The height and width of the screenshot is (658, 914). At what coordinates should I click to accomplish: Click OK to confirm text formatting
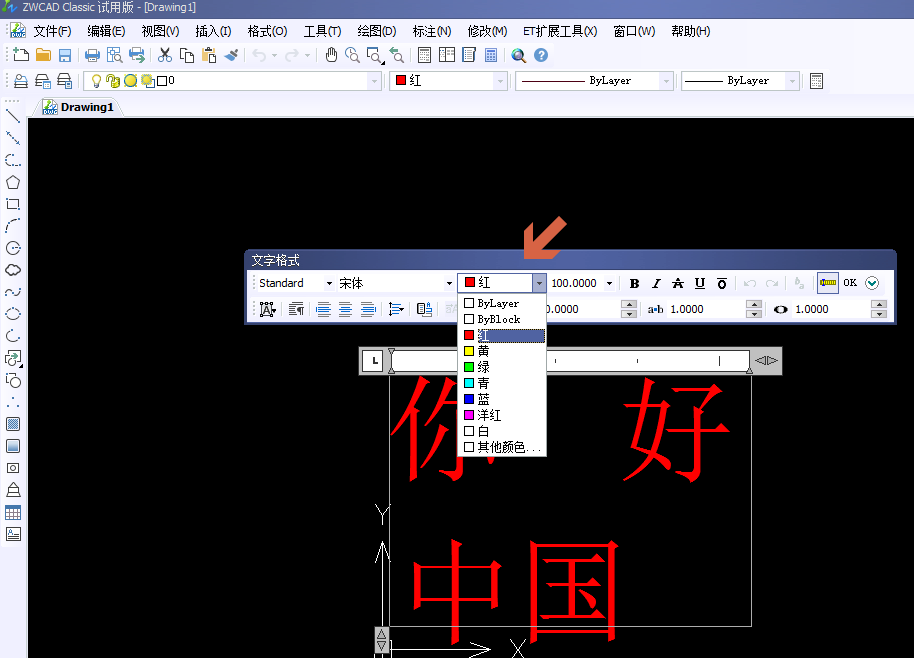click(848, 282)
